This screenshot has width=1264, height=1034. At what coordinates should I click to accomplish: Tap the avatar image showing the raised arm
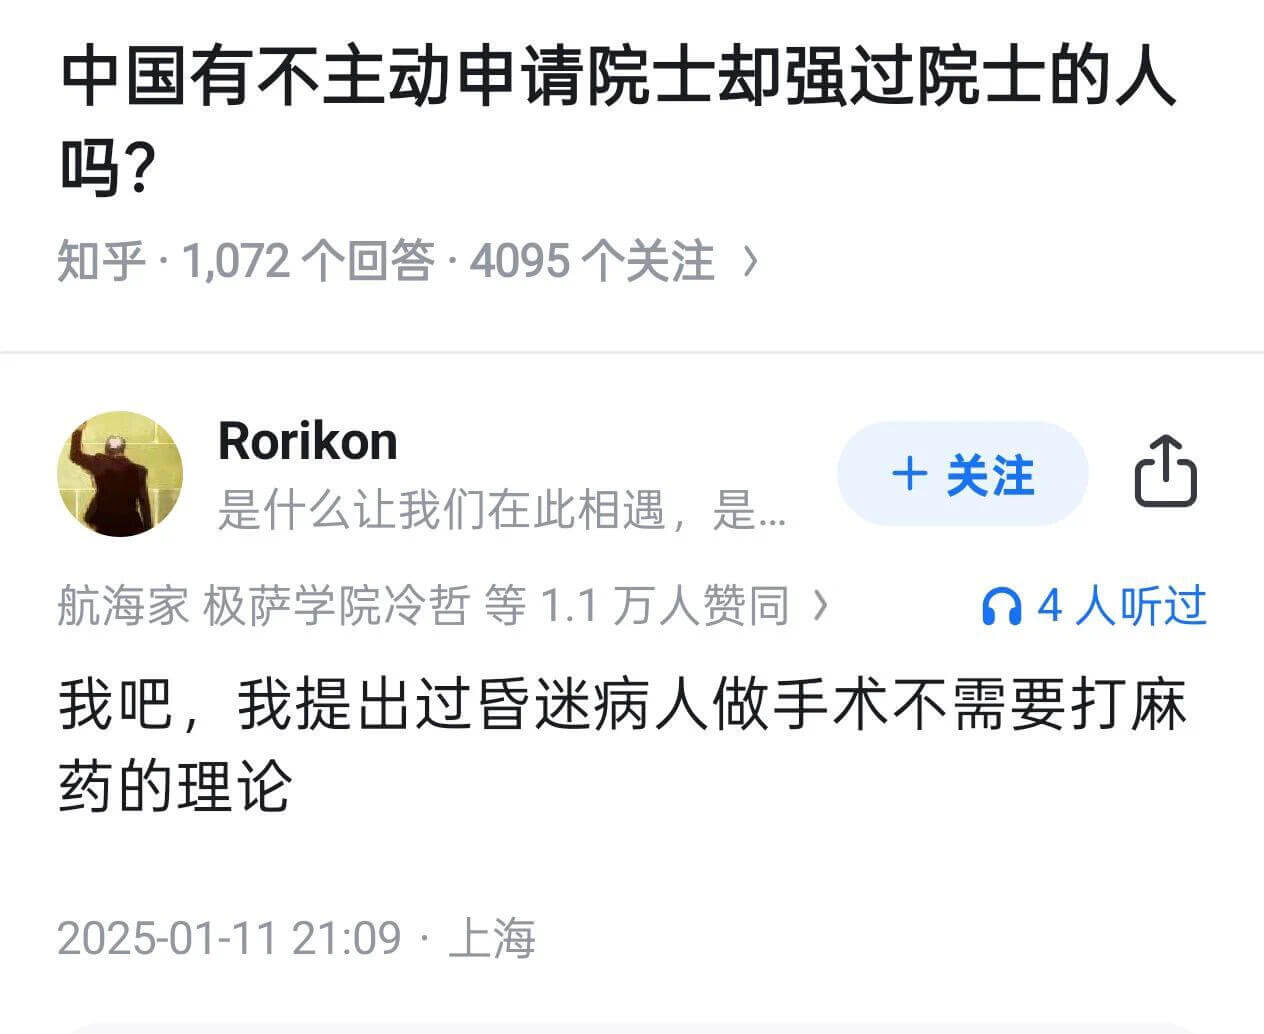(120, 473)
